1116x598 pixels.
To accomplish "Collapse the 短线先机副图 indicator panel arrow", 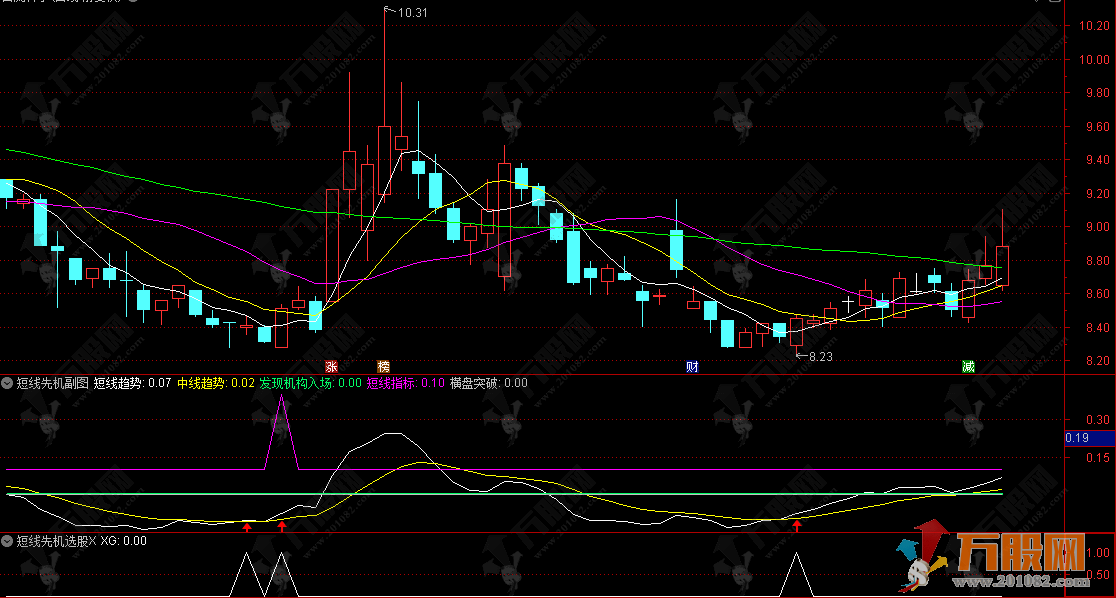I will [x=8, y=382].
